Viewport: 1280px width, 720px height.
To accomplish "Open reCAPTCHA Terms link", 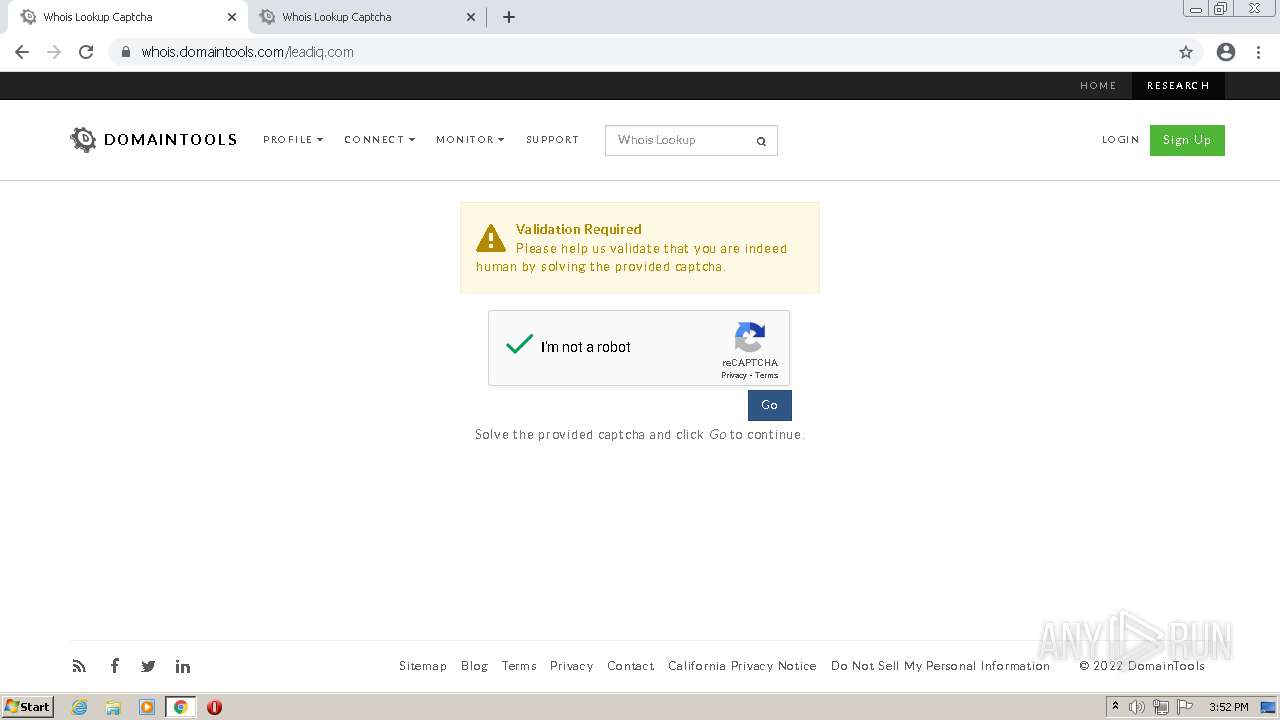I will (766, 376).
